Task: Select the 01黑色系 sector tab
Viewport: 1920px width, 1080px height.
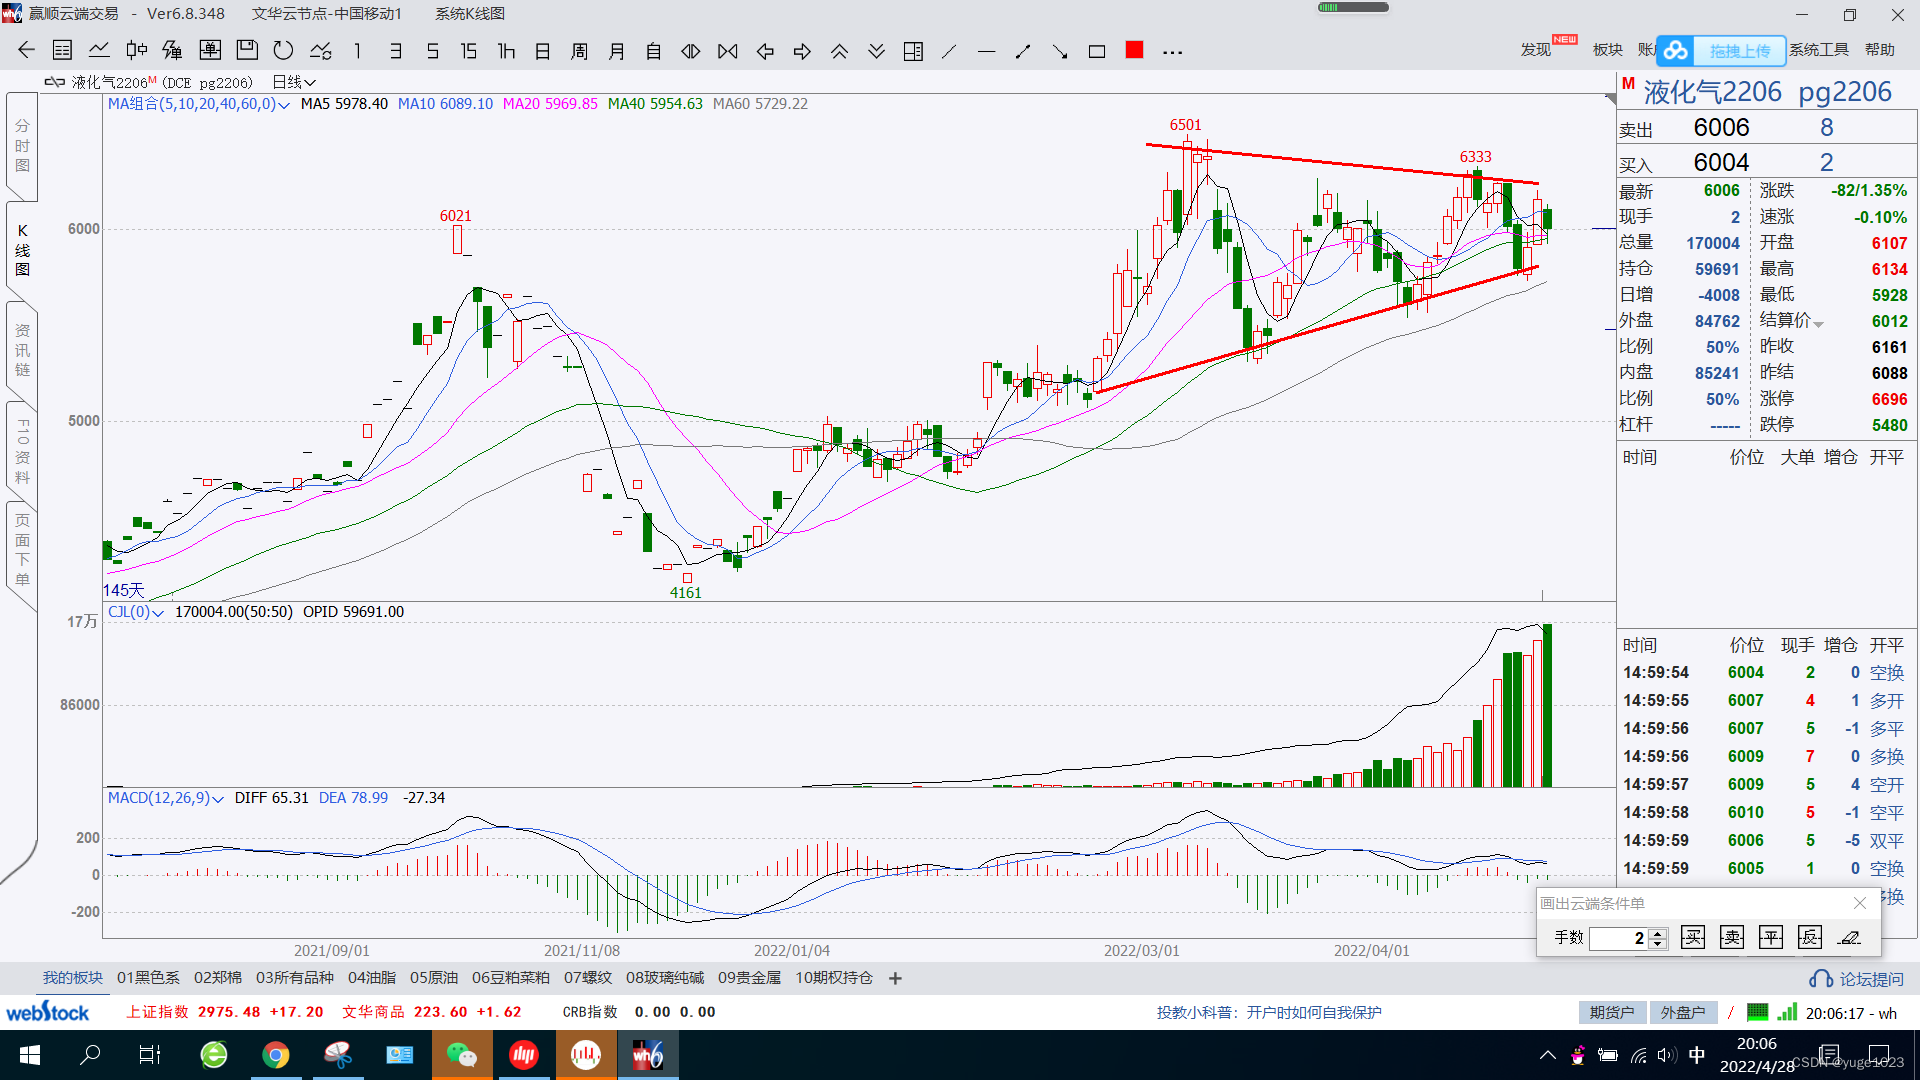Action: 148,978
